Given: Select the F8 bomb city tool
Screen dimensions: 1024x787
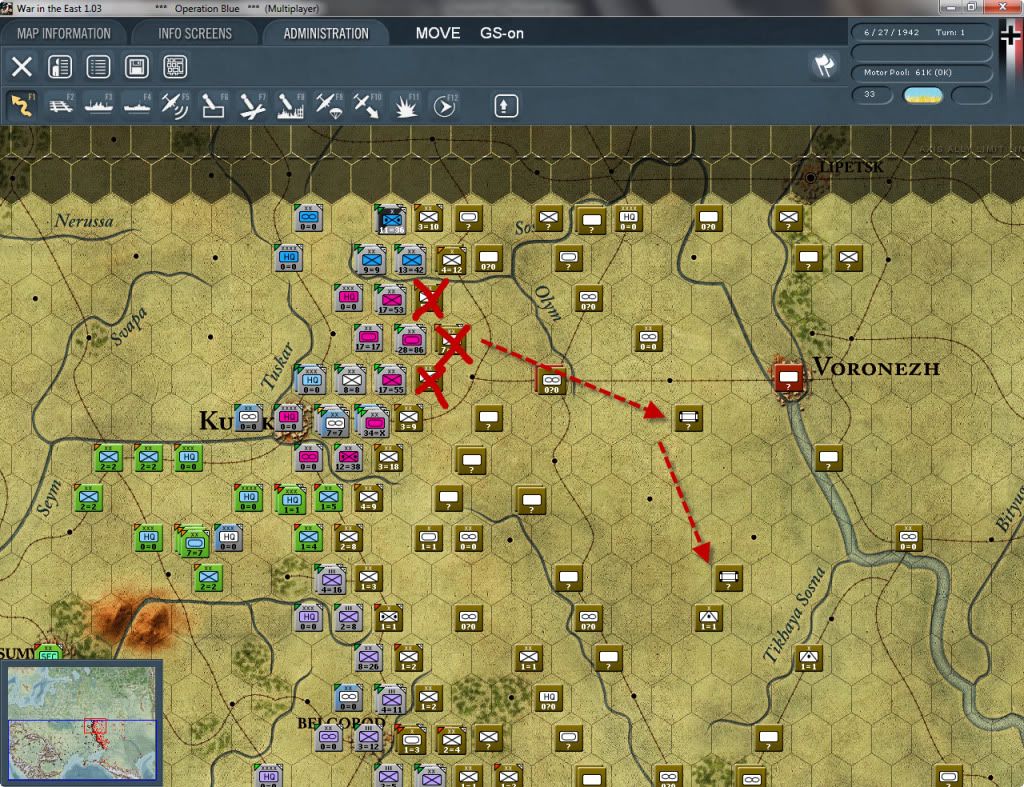Looking at the screenshot, I should tap(290, 105).
